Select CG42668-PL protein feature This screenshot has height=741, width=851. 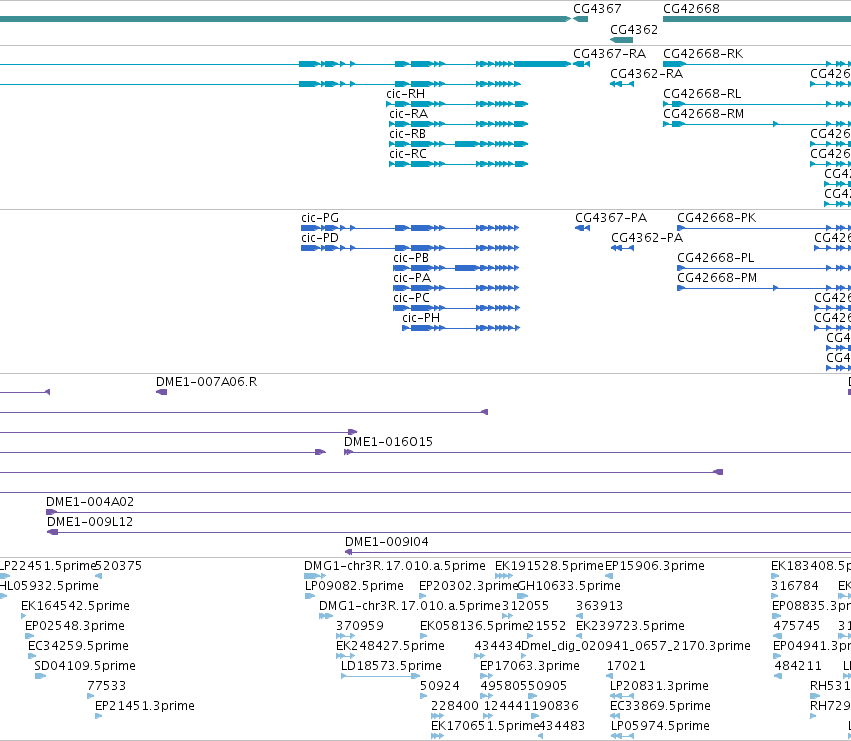tap(764, 268)
